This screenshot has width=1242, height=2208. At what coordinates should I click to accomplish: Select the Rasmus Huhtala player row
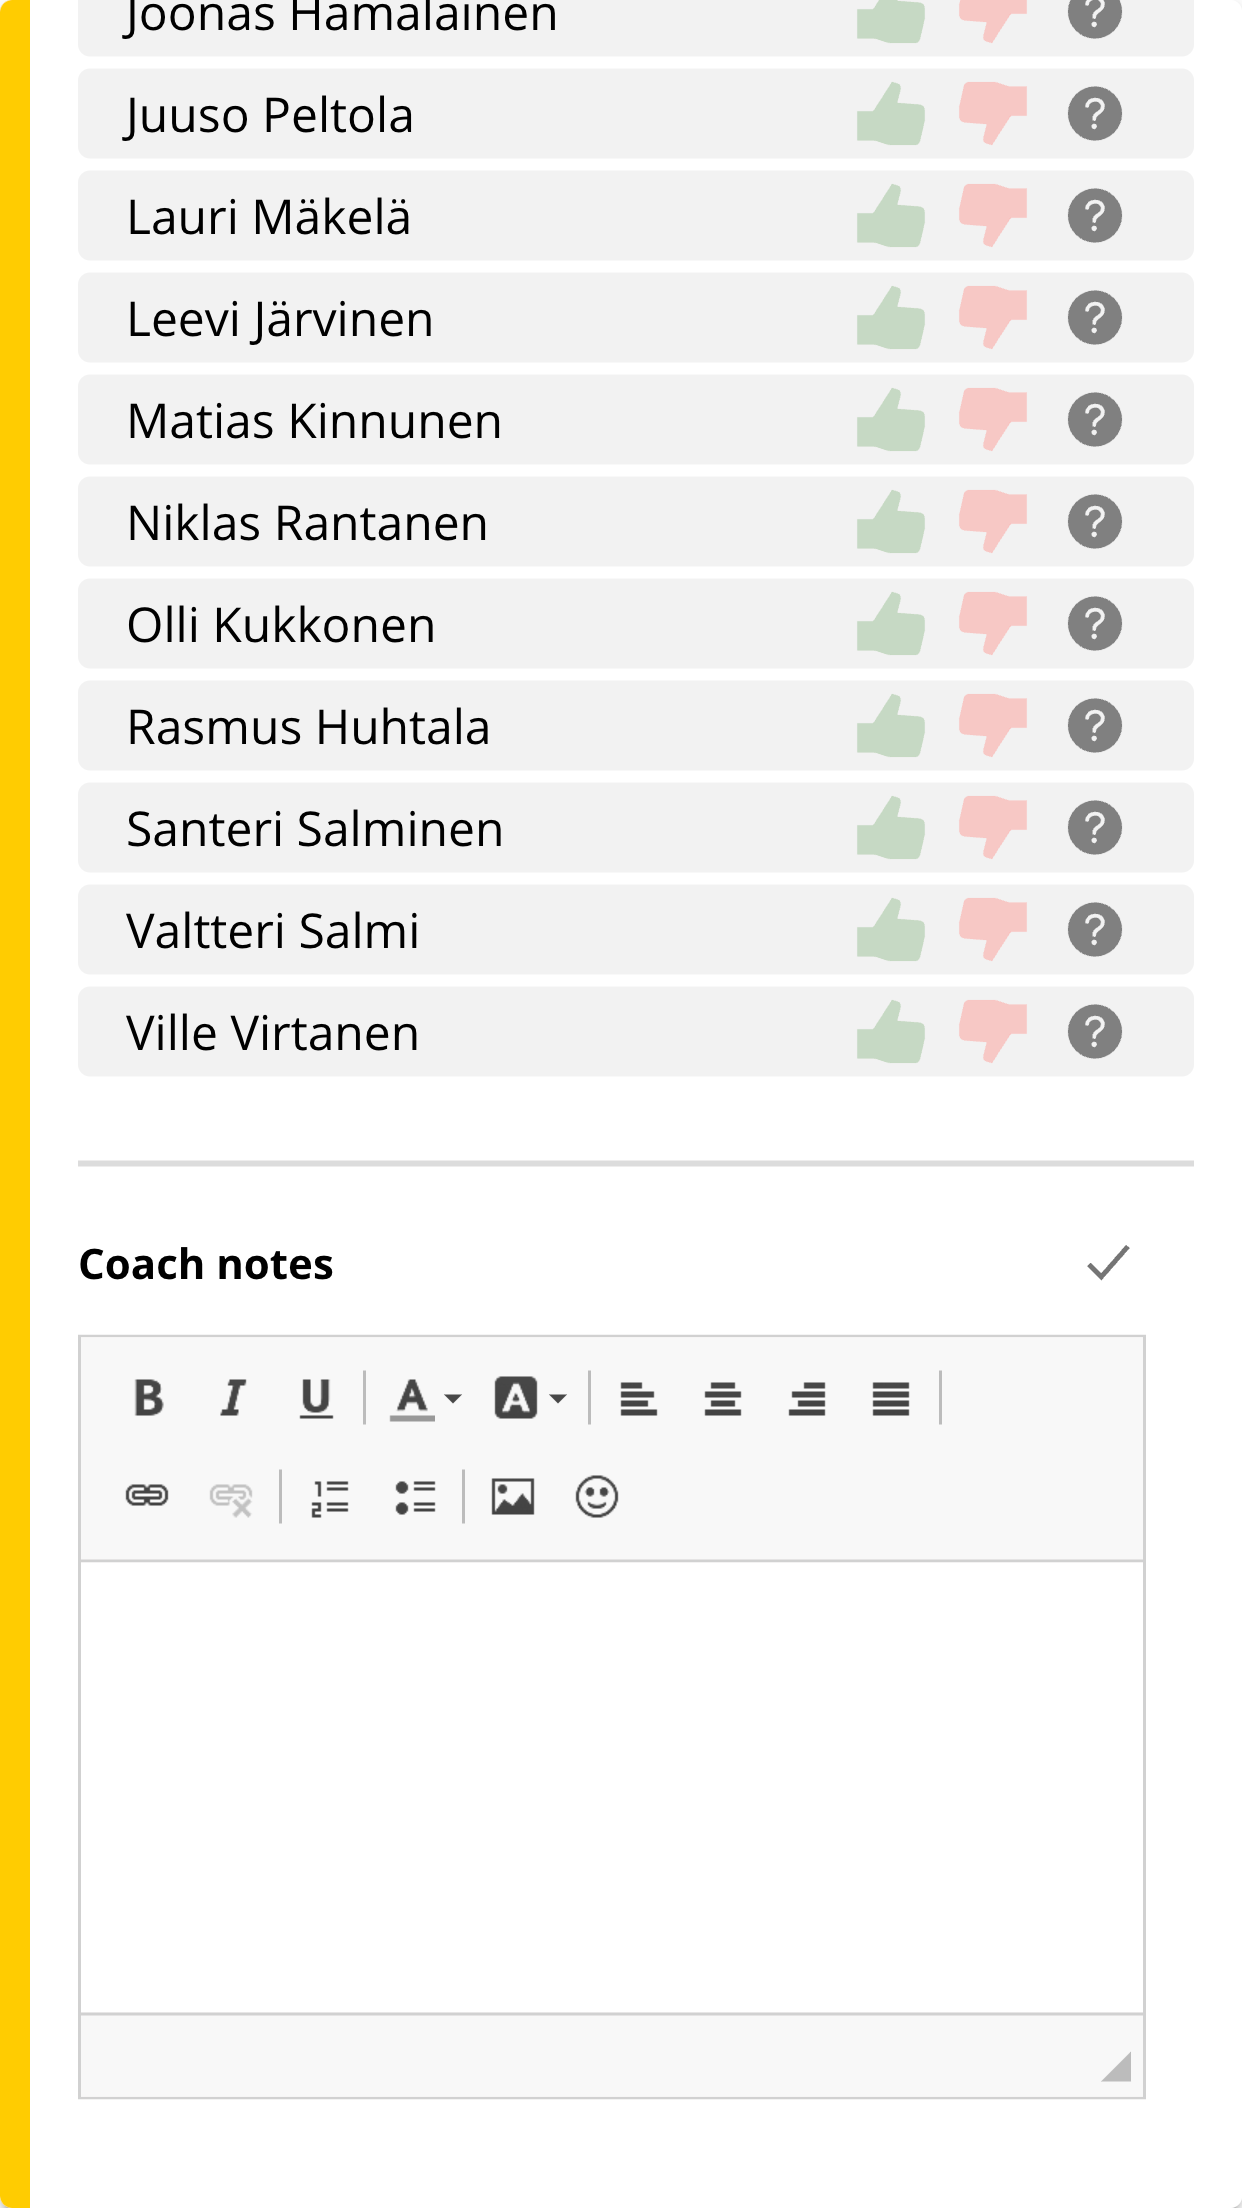point(636,726)
